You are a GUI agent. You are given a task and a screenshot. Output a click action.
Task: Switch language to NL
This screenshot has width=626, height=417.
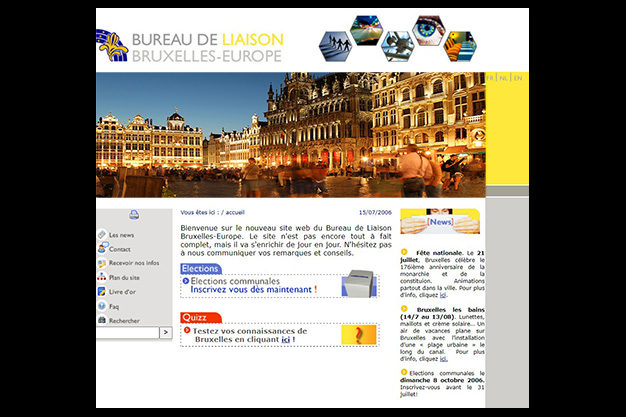(504, 78)
